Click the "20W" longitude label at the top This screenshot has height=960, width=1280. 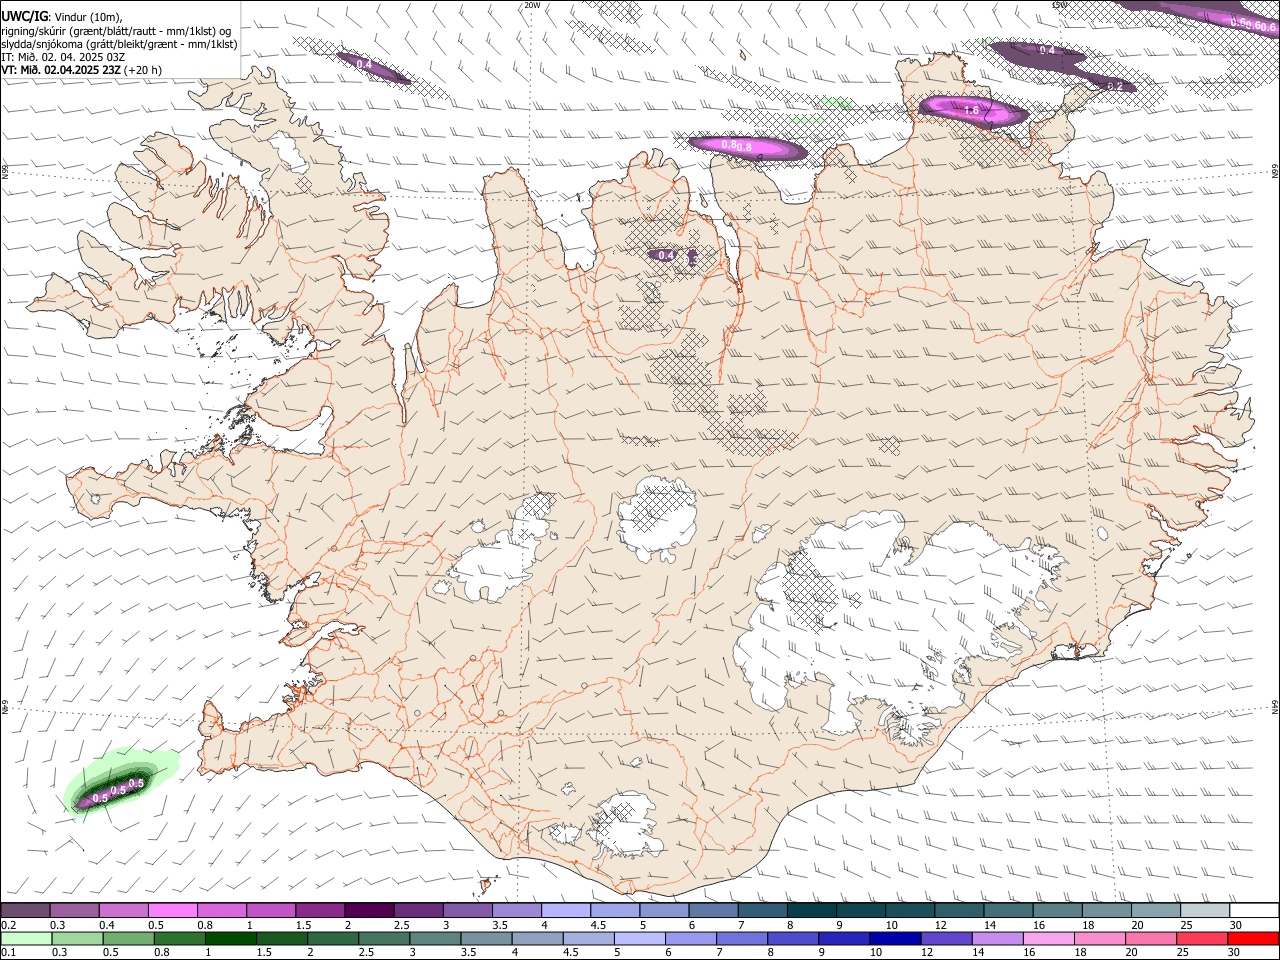click(x=532, y=5)
